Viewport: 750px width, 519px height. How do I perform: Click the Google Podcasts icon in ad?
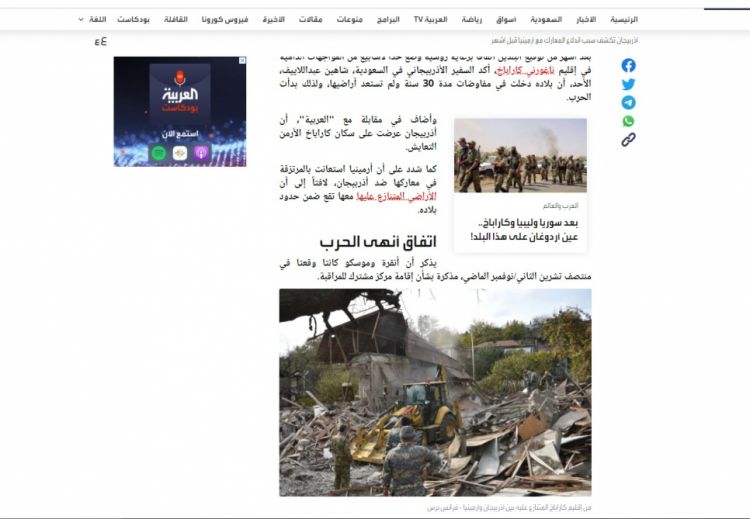(x=180, y=153)
